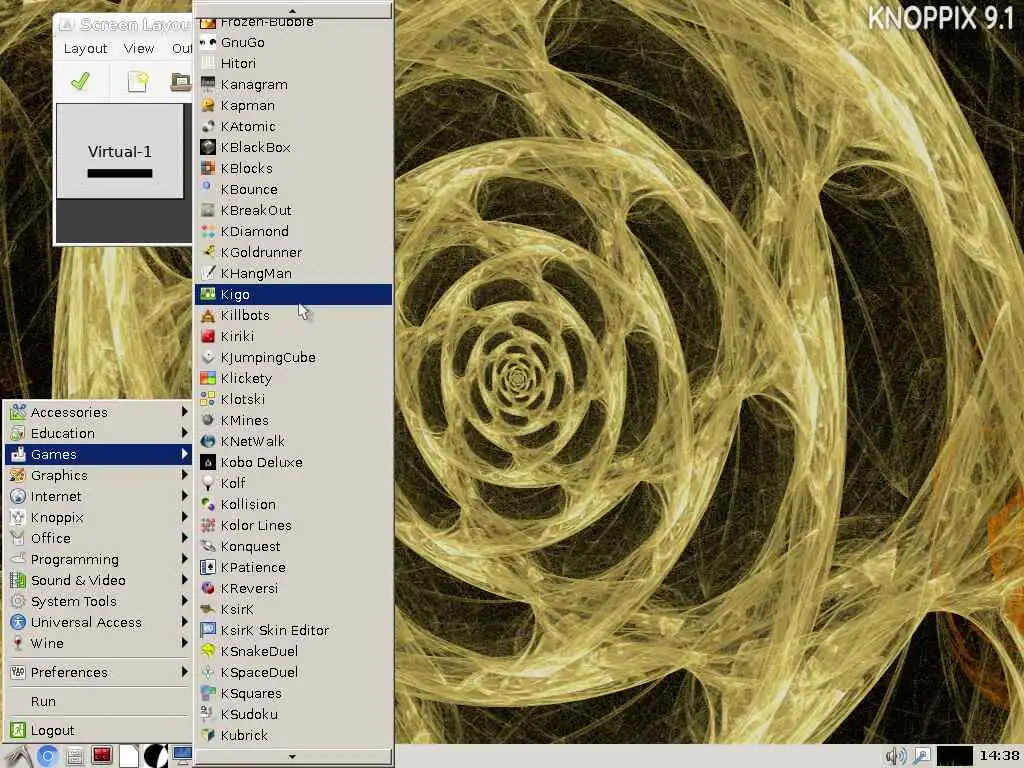Open KPatience card game
The image size is (1024, 768).
coord(293,568)
